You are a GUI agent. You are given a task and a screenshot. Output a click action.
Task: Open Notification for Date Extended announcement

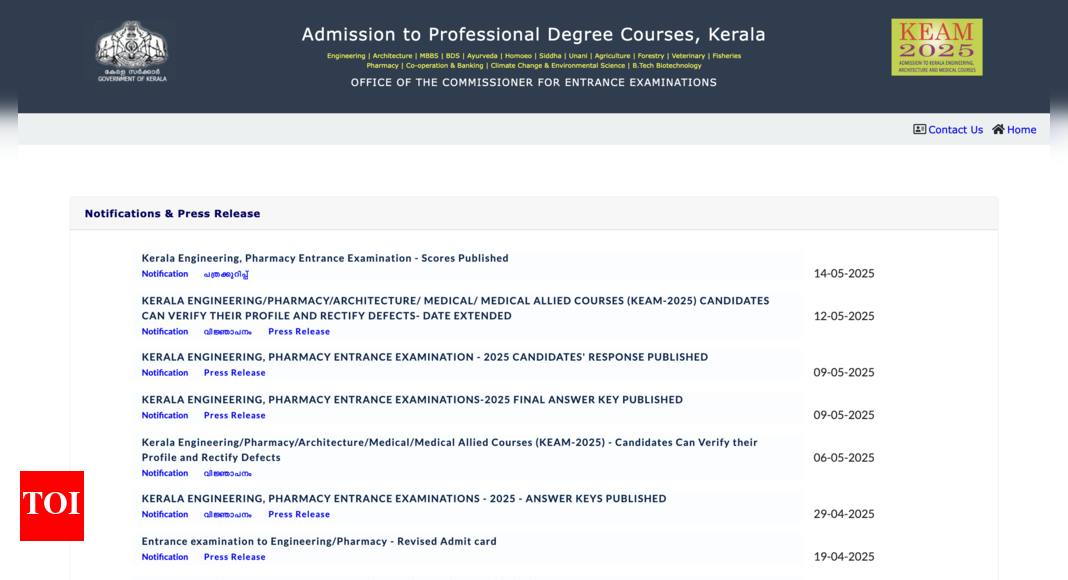click(165, 332)
